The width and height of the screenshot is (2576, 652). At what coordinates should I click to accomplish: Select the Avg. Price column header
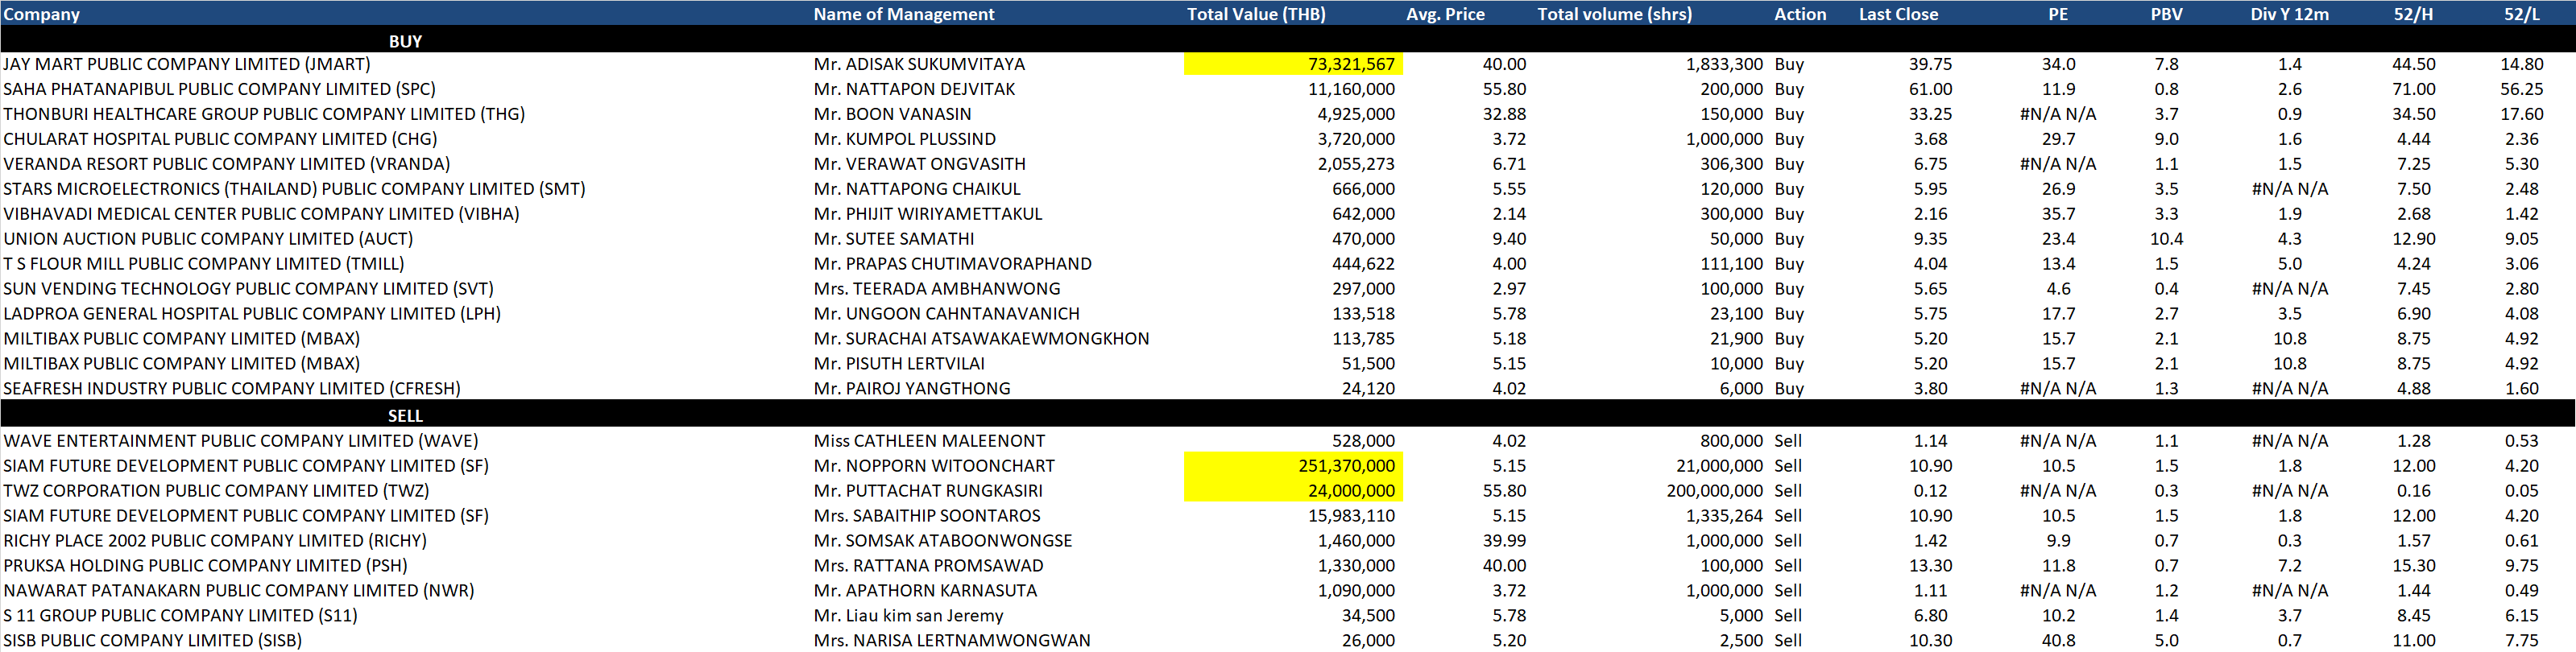(1445, 14)
